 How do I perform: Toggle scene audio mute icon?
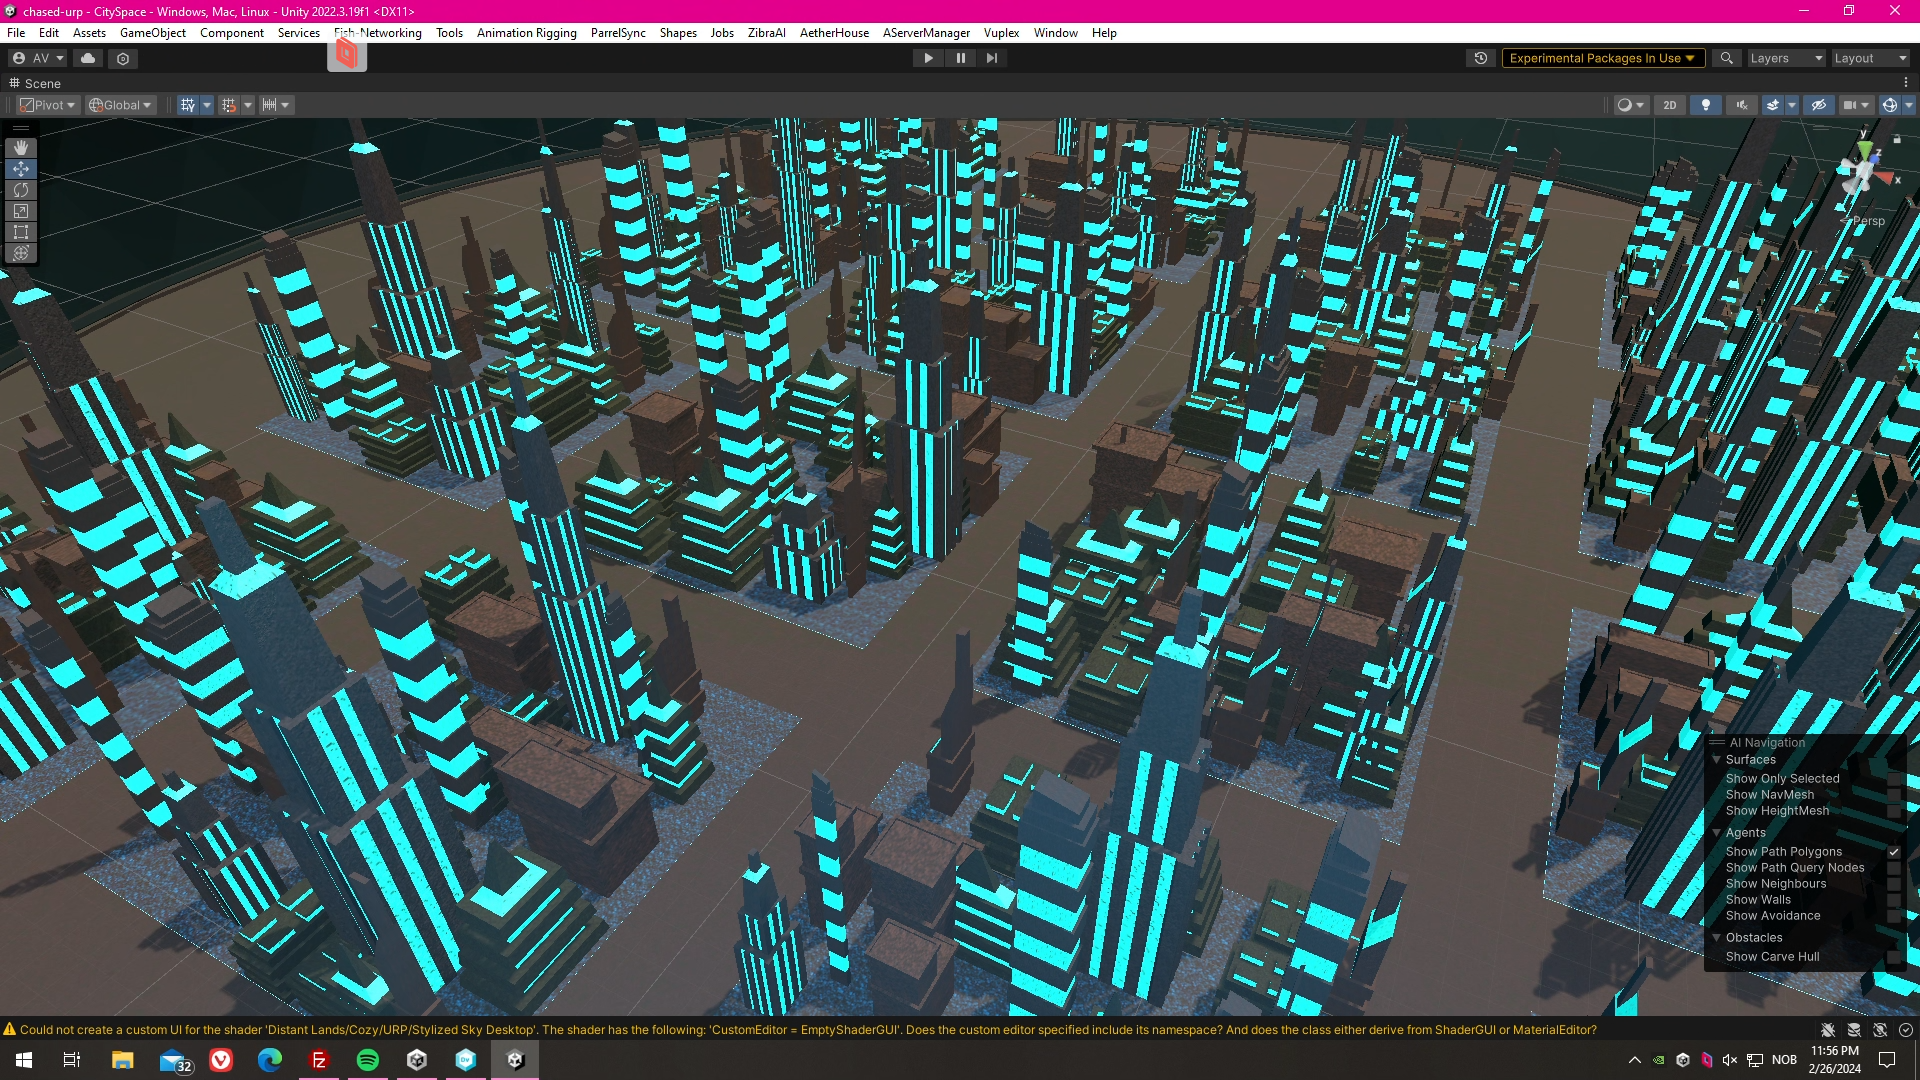pos(1742,105)
